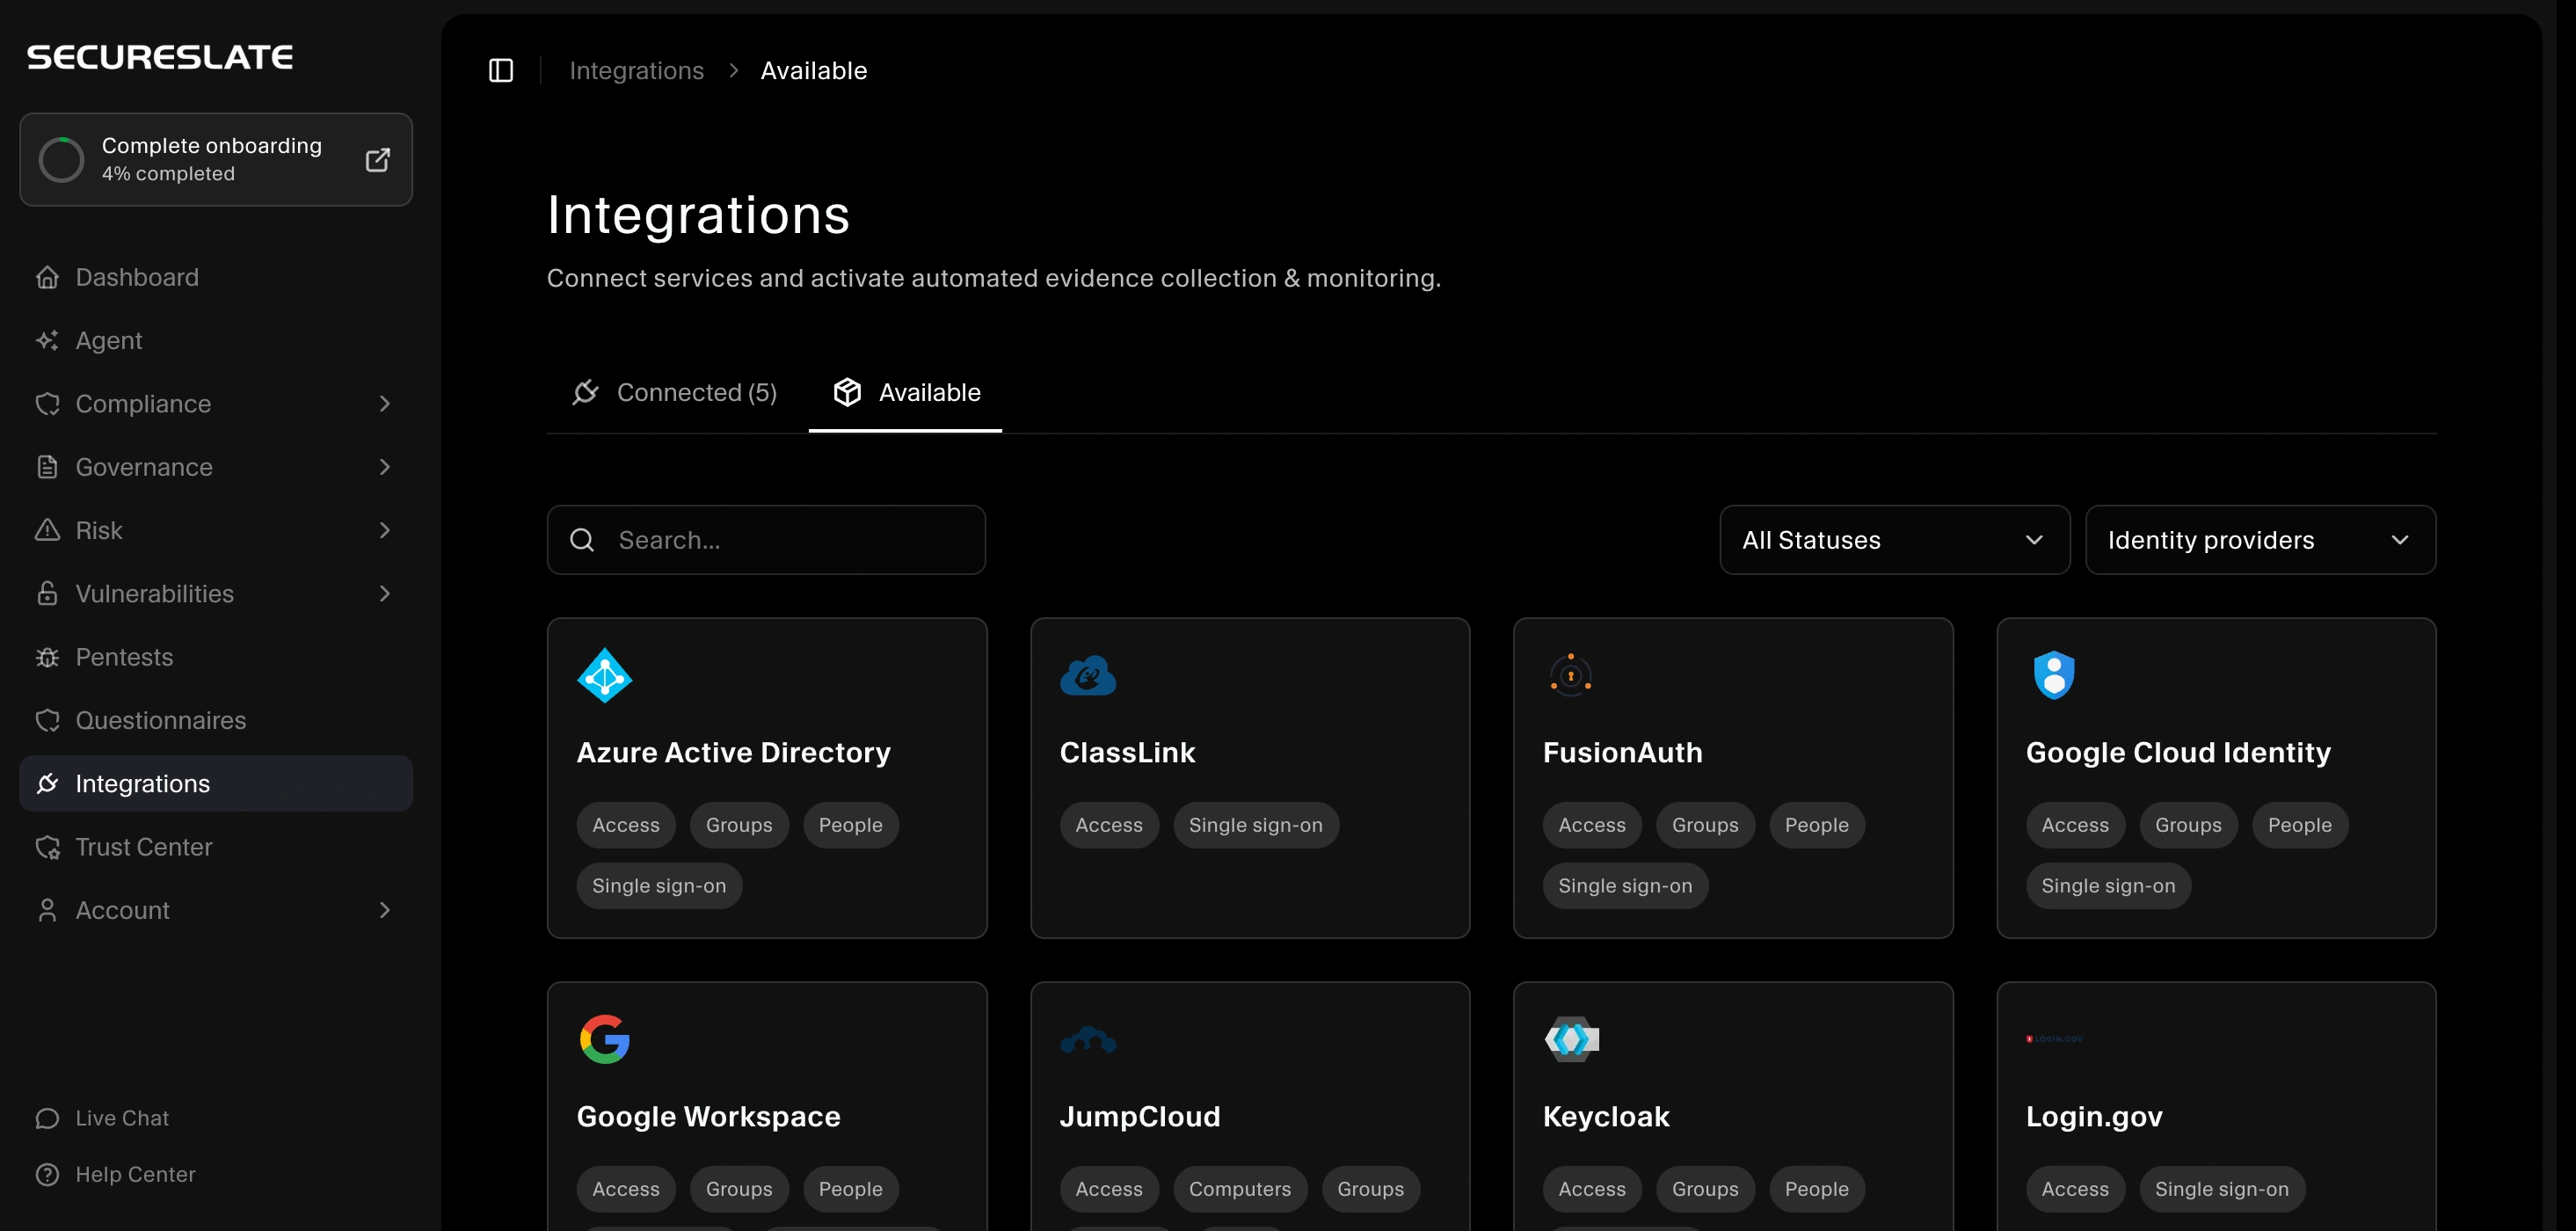Select the Google Cloud Identity shield icon
The width and height of the screenshot is (2576, 1231).
[2055, 675]
